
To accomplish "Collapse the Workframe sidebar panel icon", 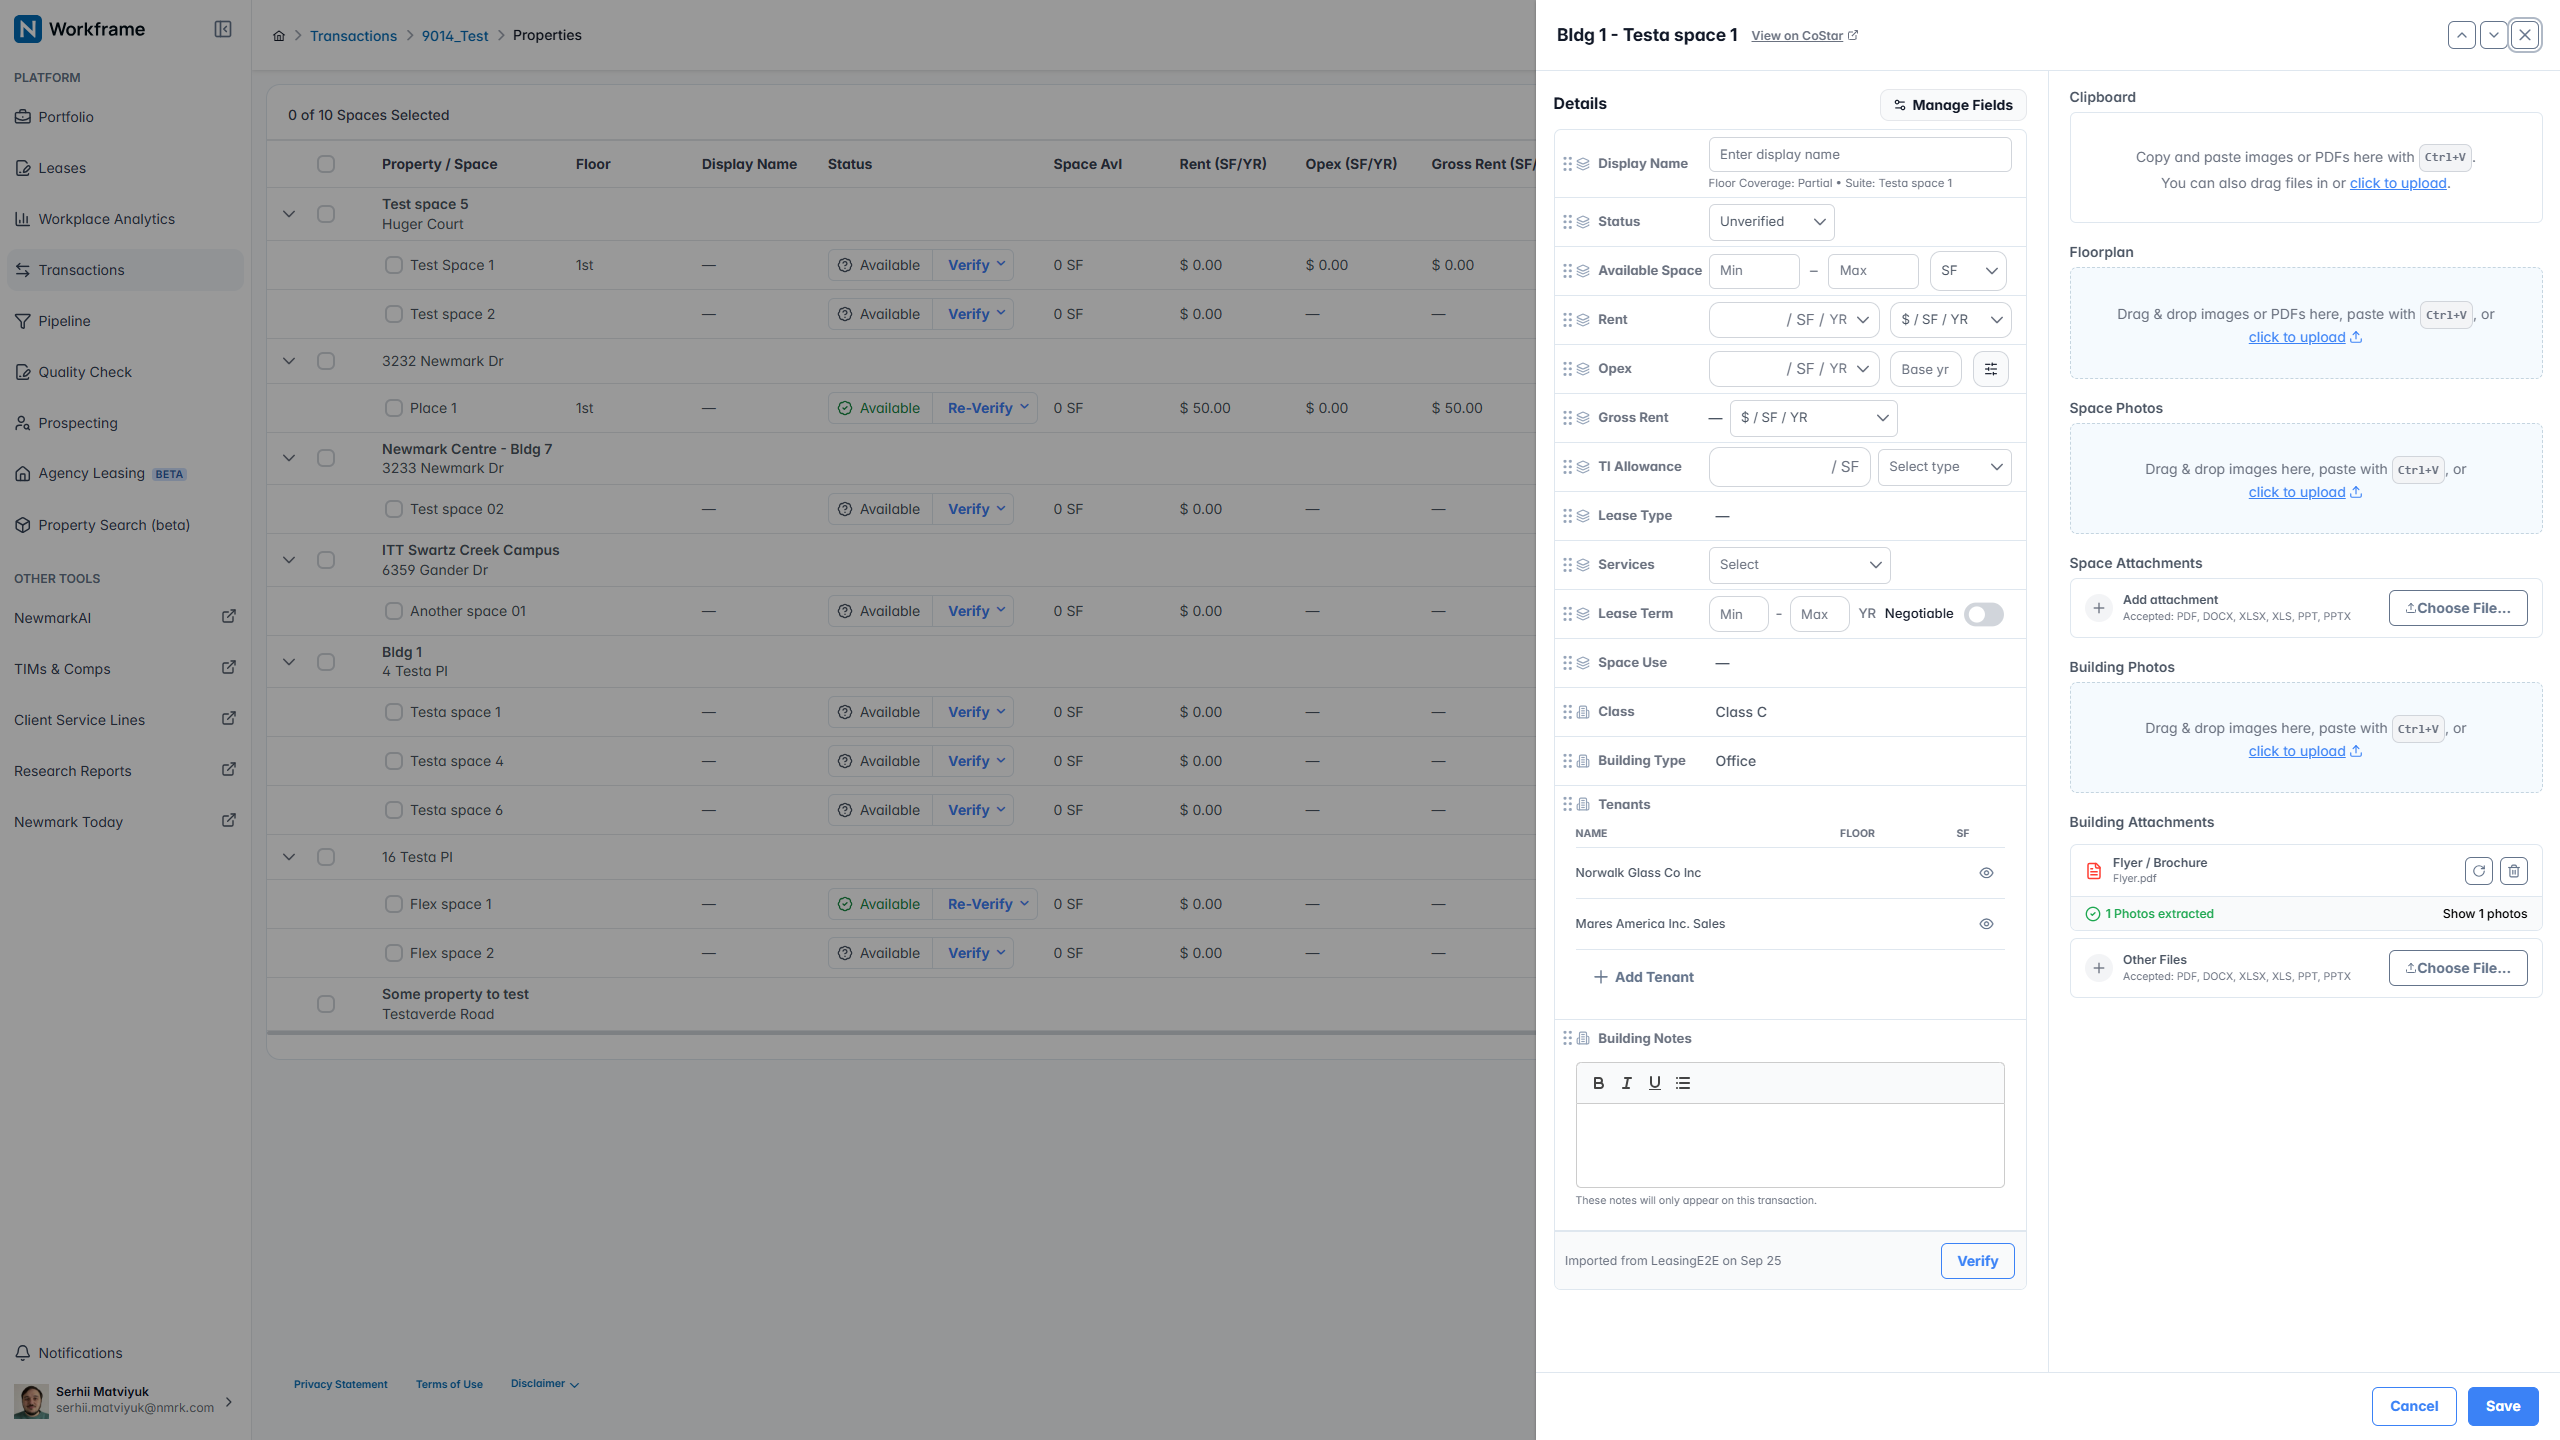I will [x=223, y=29].
